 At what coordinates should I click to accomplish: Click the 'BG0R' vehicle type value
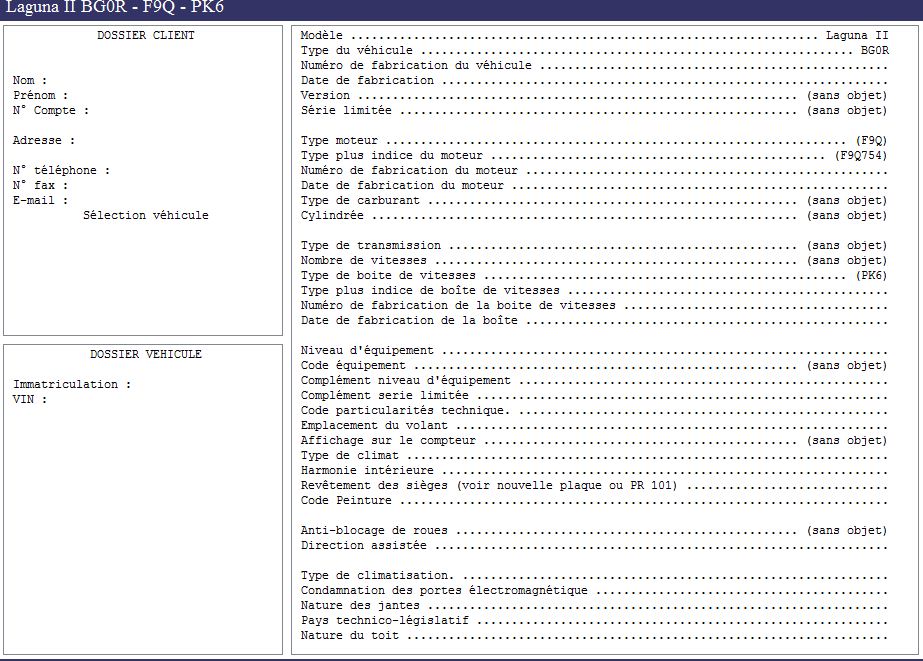coord(875,51)
